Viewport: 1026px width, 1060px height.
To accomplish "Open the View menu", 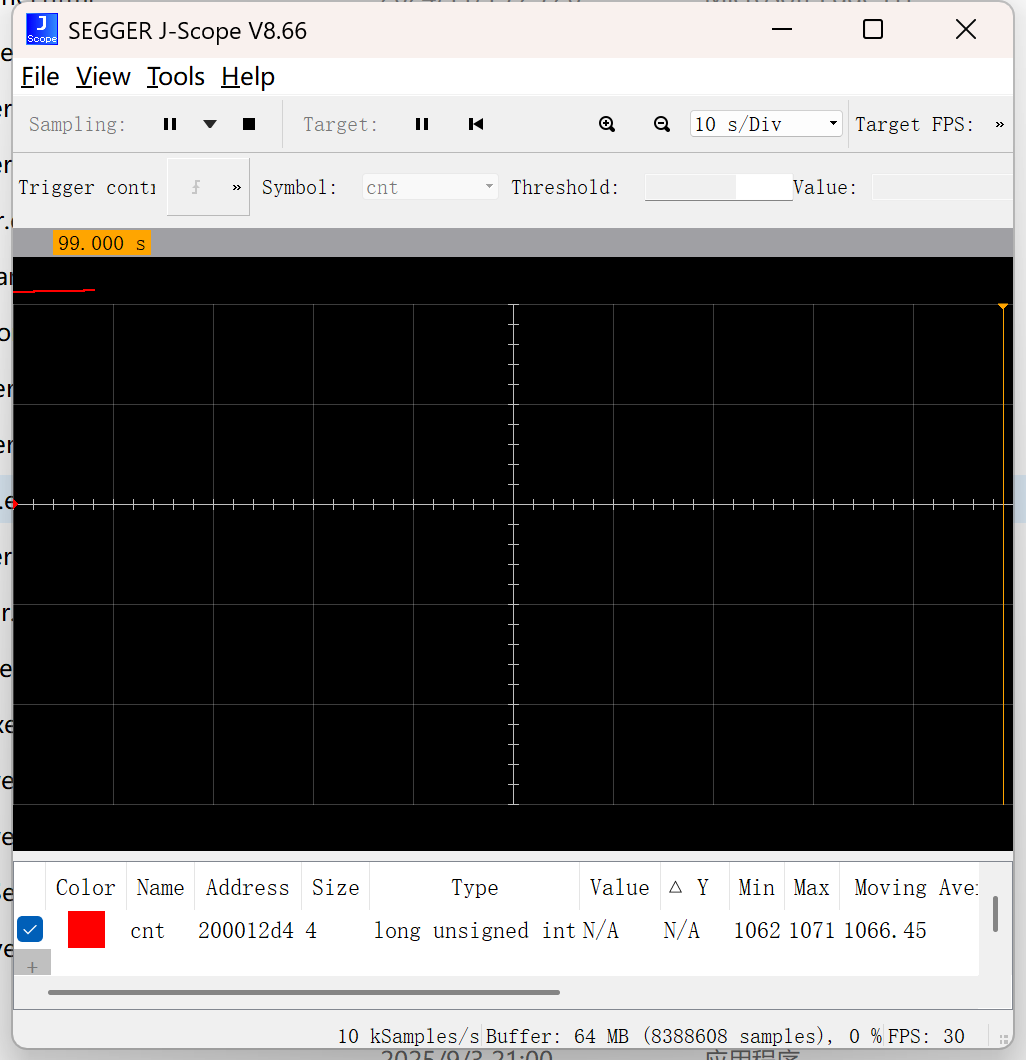I will pyautogui.click(x=103, y=77).
